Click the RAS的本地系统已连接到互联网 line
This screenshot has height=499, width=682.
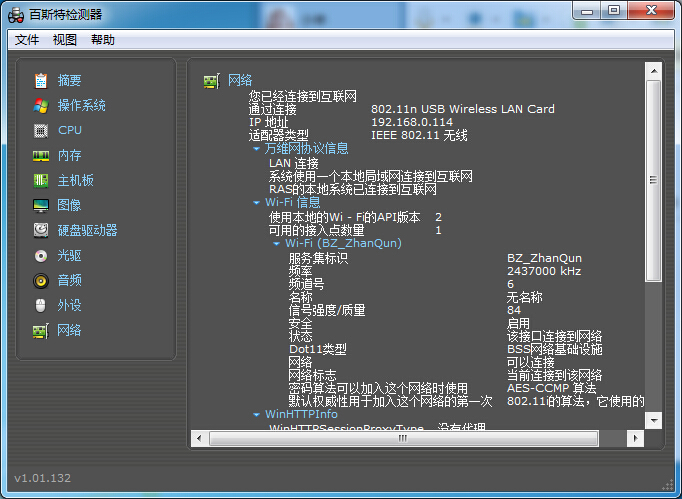pos(353,190)
